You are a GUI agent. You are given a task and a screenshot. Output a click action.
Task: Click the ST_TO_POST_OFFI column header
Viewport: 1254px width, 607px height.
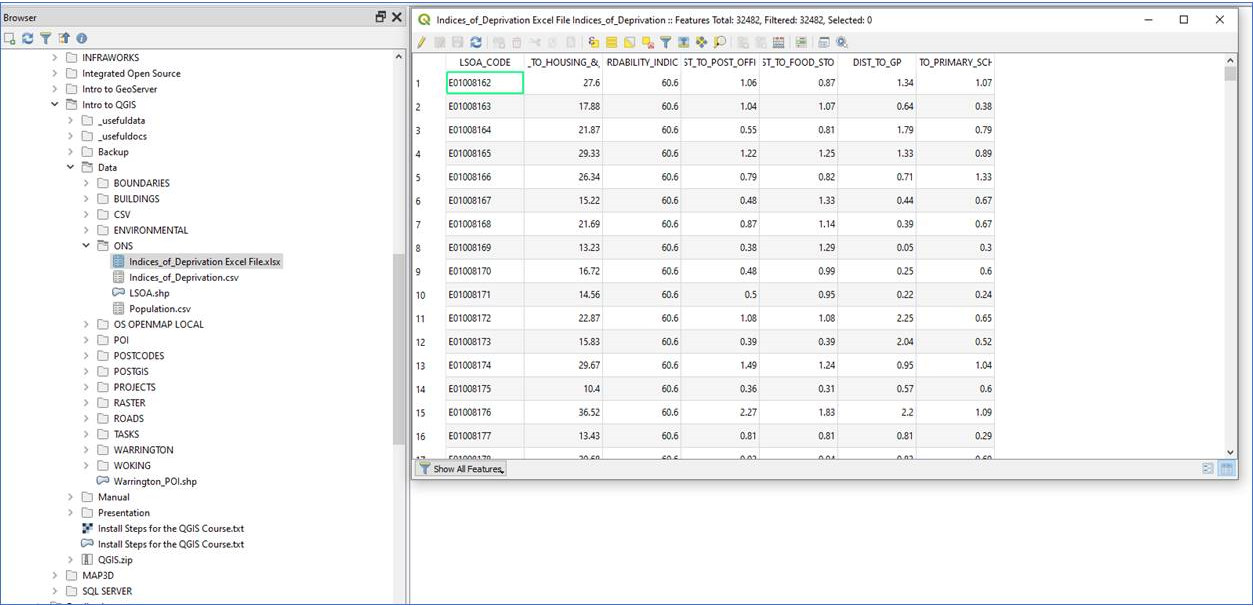point(720,62)
